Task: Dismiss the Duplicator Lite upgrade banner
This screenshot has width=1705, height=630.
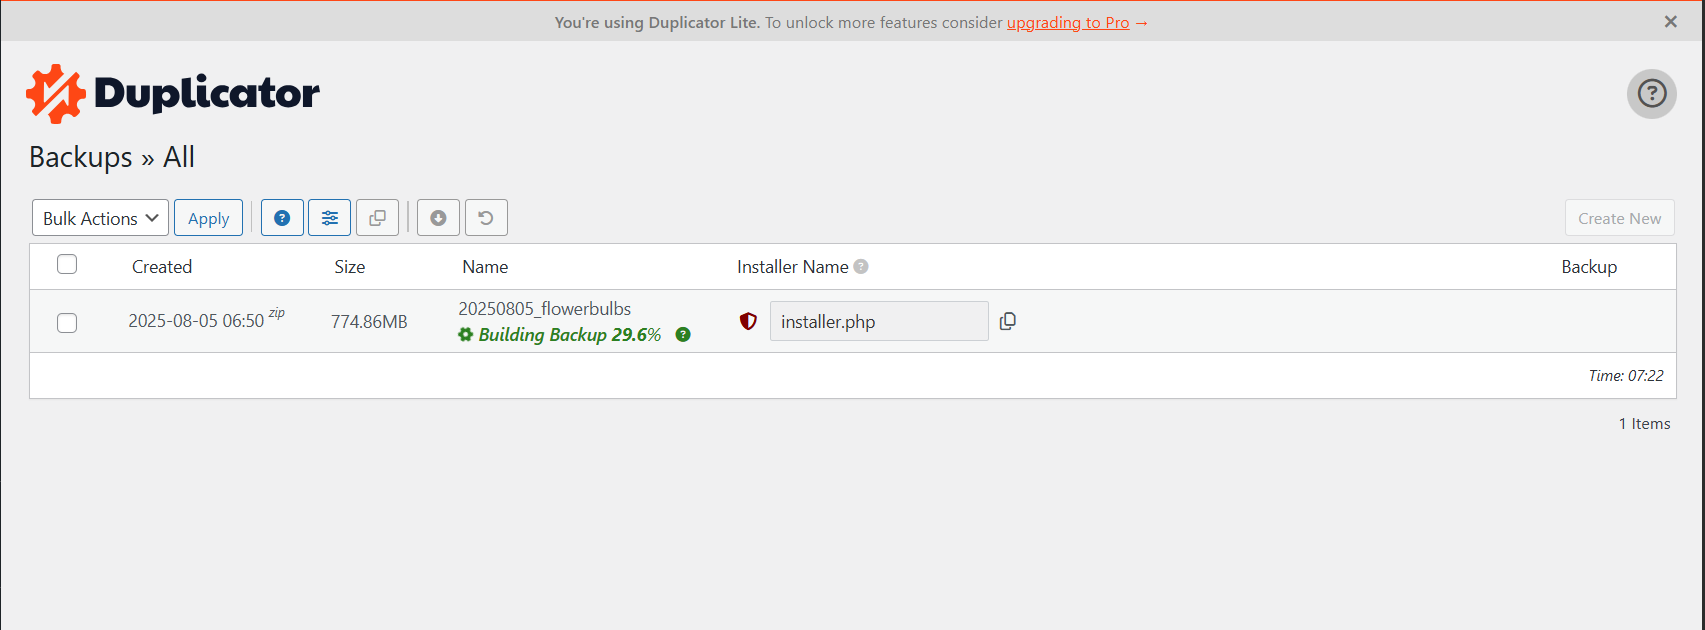Action: 1671,22
